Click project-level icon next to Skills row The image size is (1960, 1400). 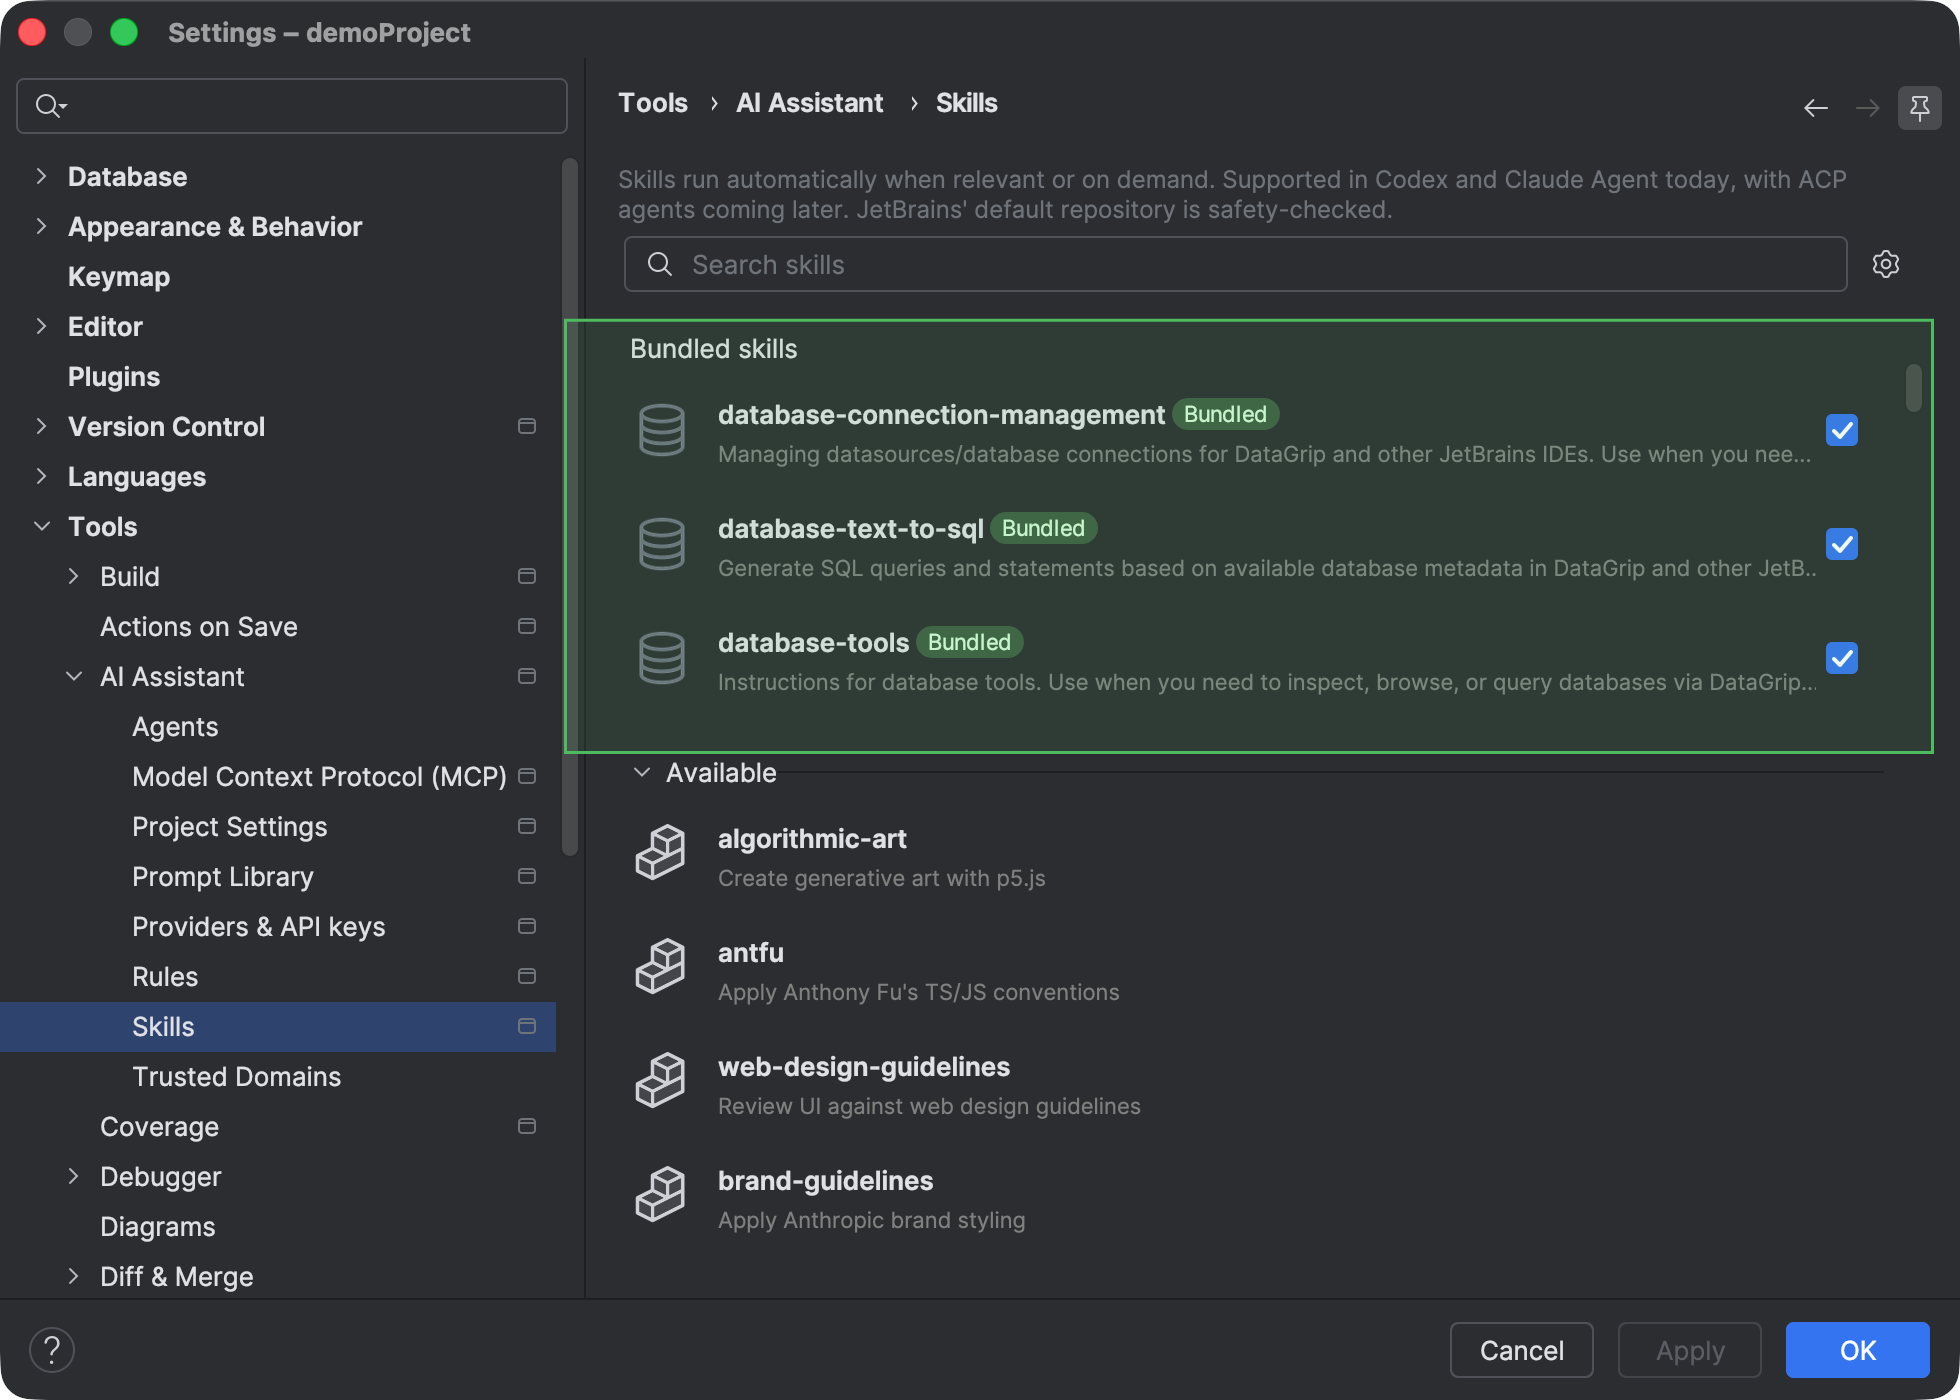point(527,1026)
